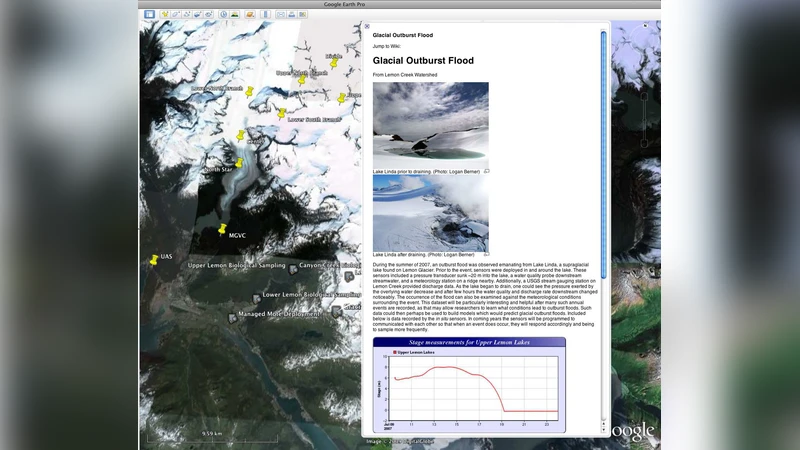Click the Add Image Overlay icon

tap(198, 14)
